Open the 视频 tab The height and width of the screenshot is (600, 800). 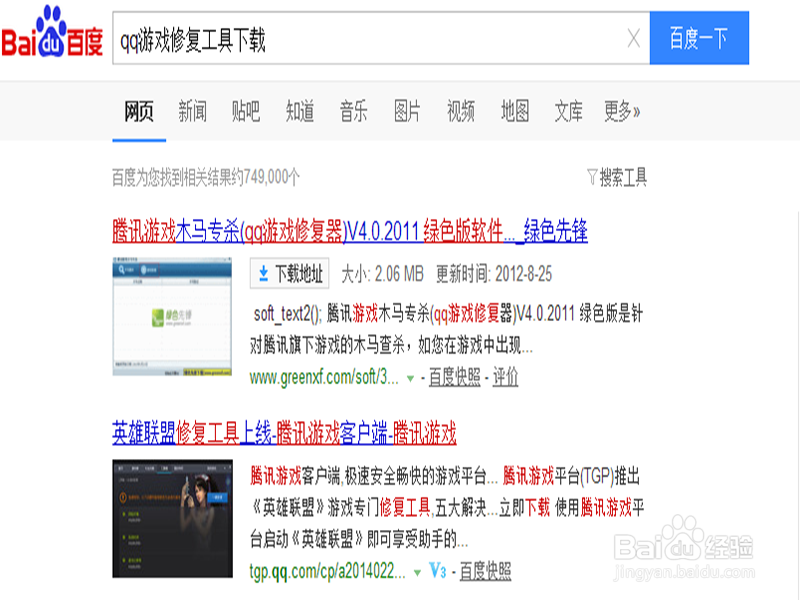(461, 111)
